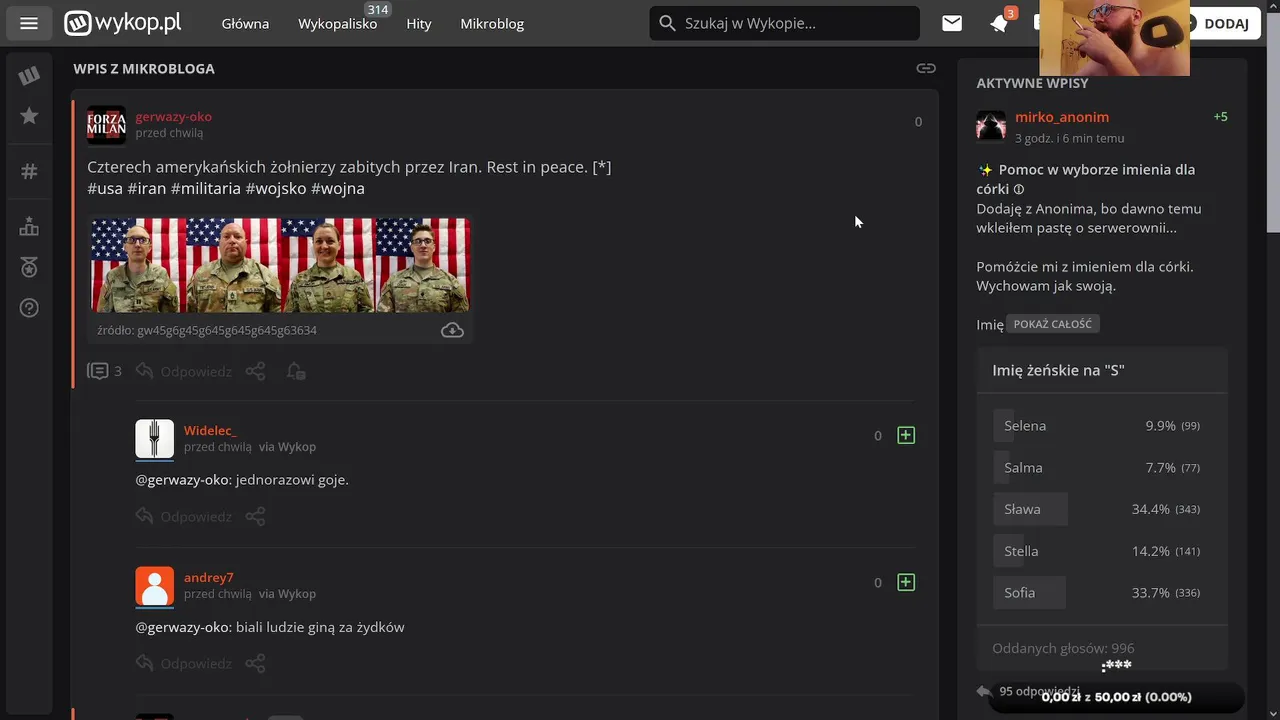Vote for Sława in poll

click(x=1101, y=509)
